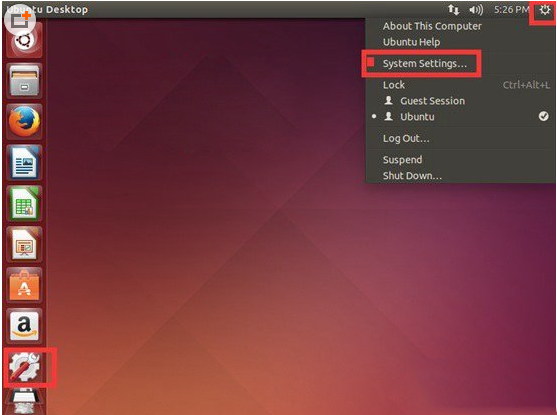Open System Settings gear-and-wrench launcher icon

point(24,367)
